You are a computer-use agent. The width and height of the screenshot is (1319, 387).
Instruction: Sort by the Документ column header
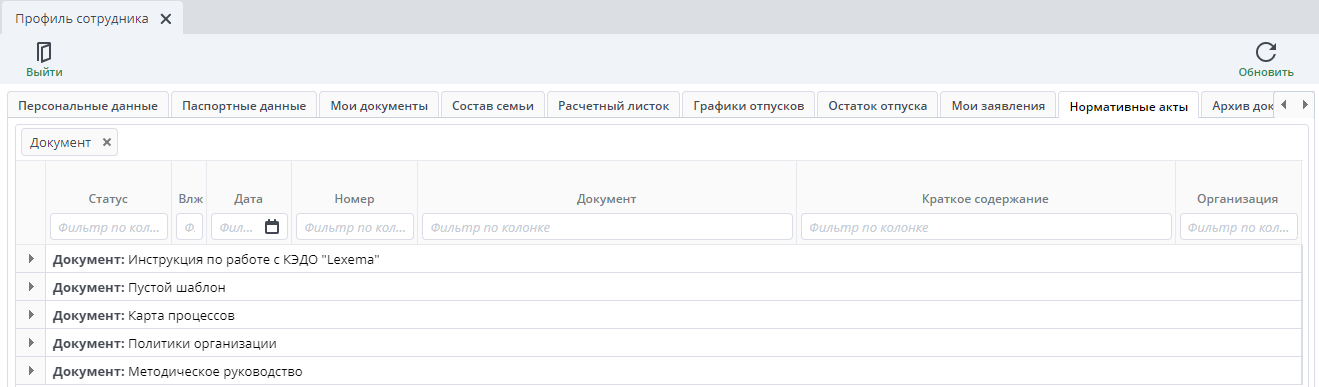coord(607,199)
